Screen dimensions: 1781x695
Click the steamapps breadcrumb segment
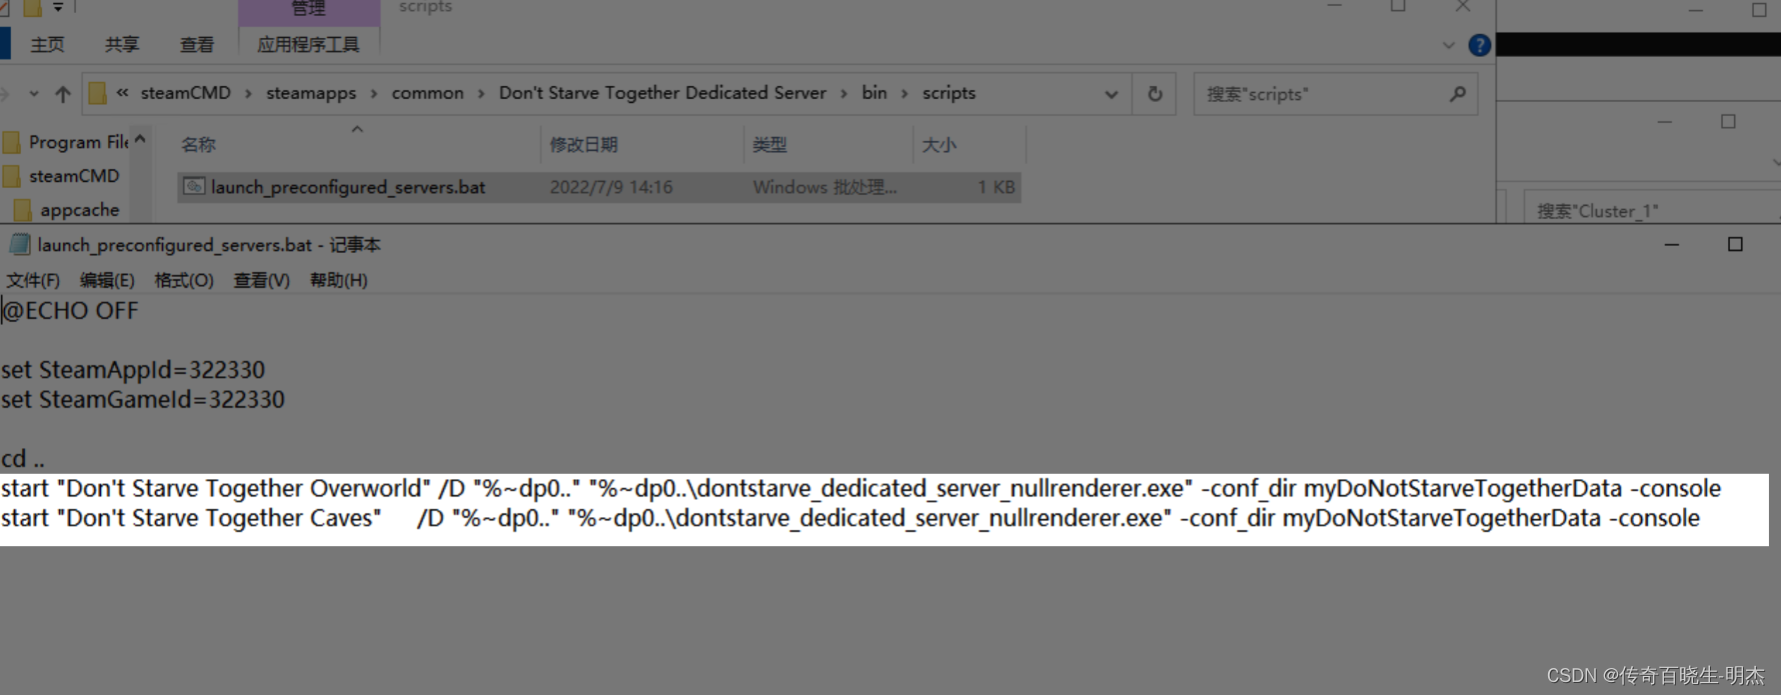point(311,93)
